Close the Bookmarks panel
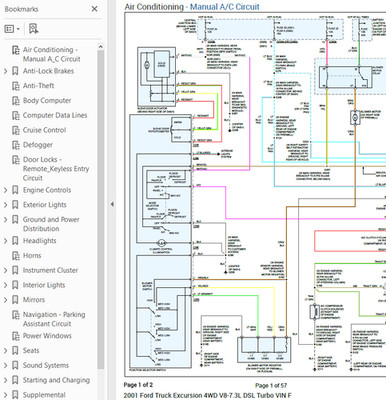 pyautogui.click(x=95, y=9)
